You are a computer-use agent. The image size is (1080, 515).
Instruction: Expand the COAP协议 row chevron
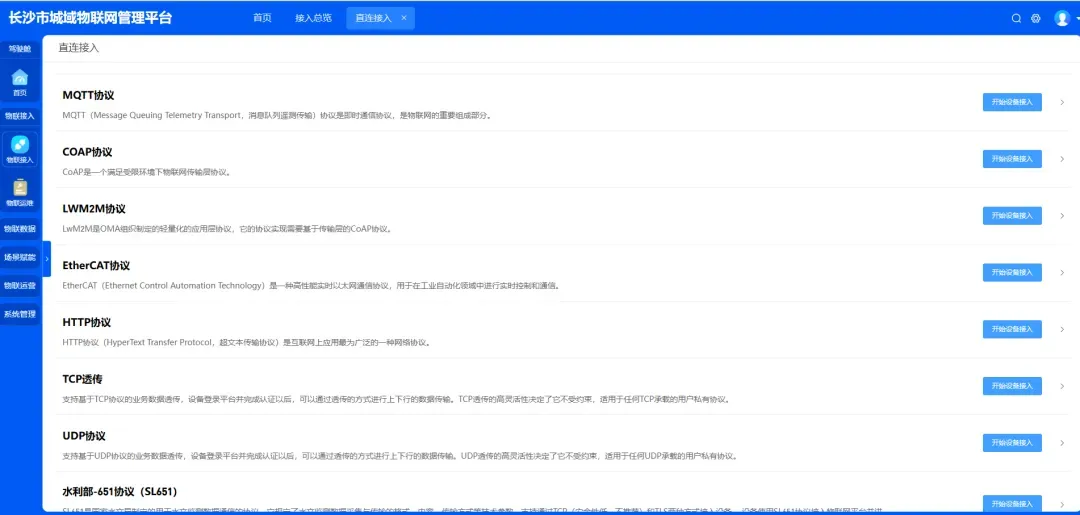1062,159
